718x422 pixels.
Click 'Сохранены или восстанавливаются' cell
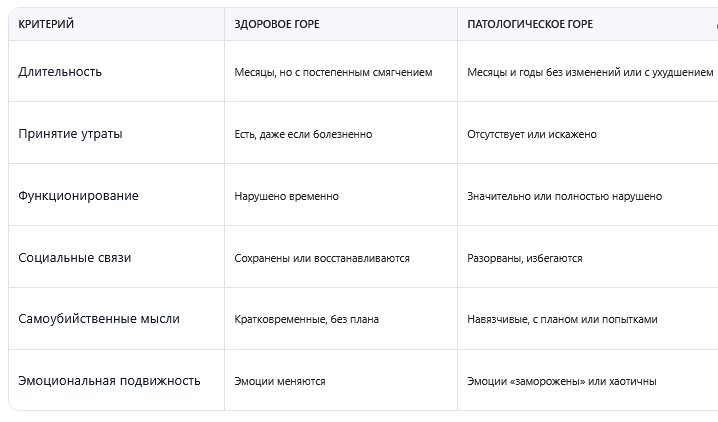pyautogui.click(x=322, y=259)
